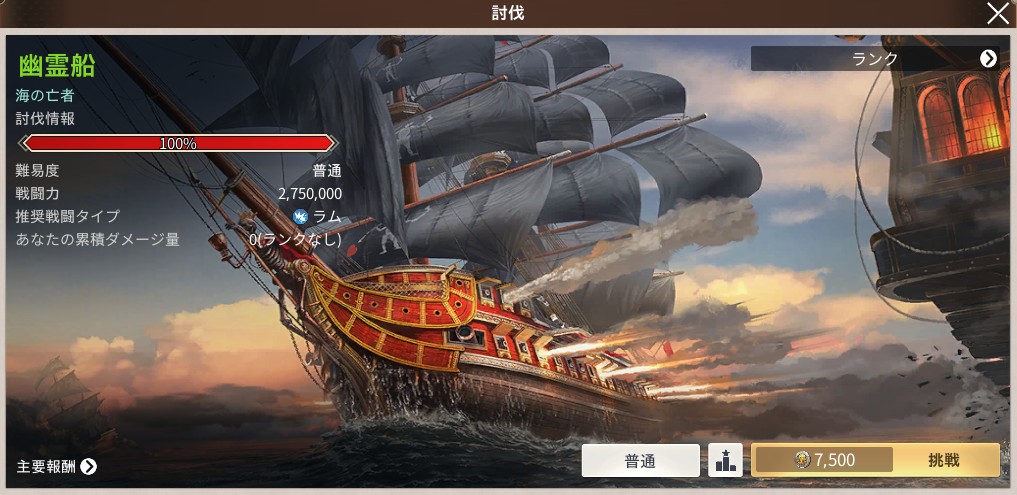
Task: Click the 7,500 cost field
Action: (x=824, y=460)
